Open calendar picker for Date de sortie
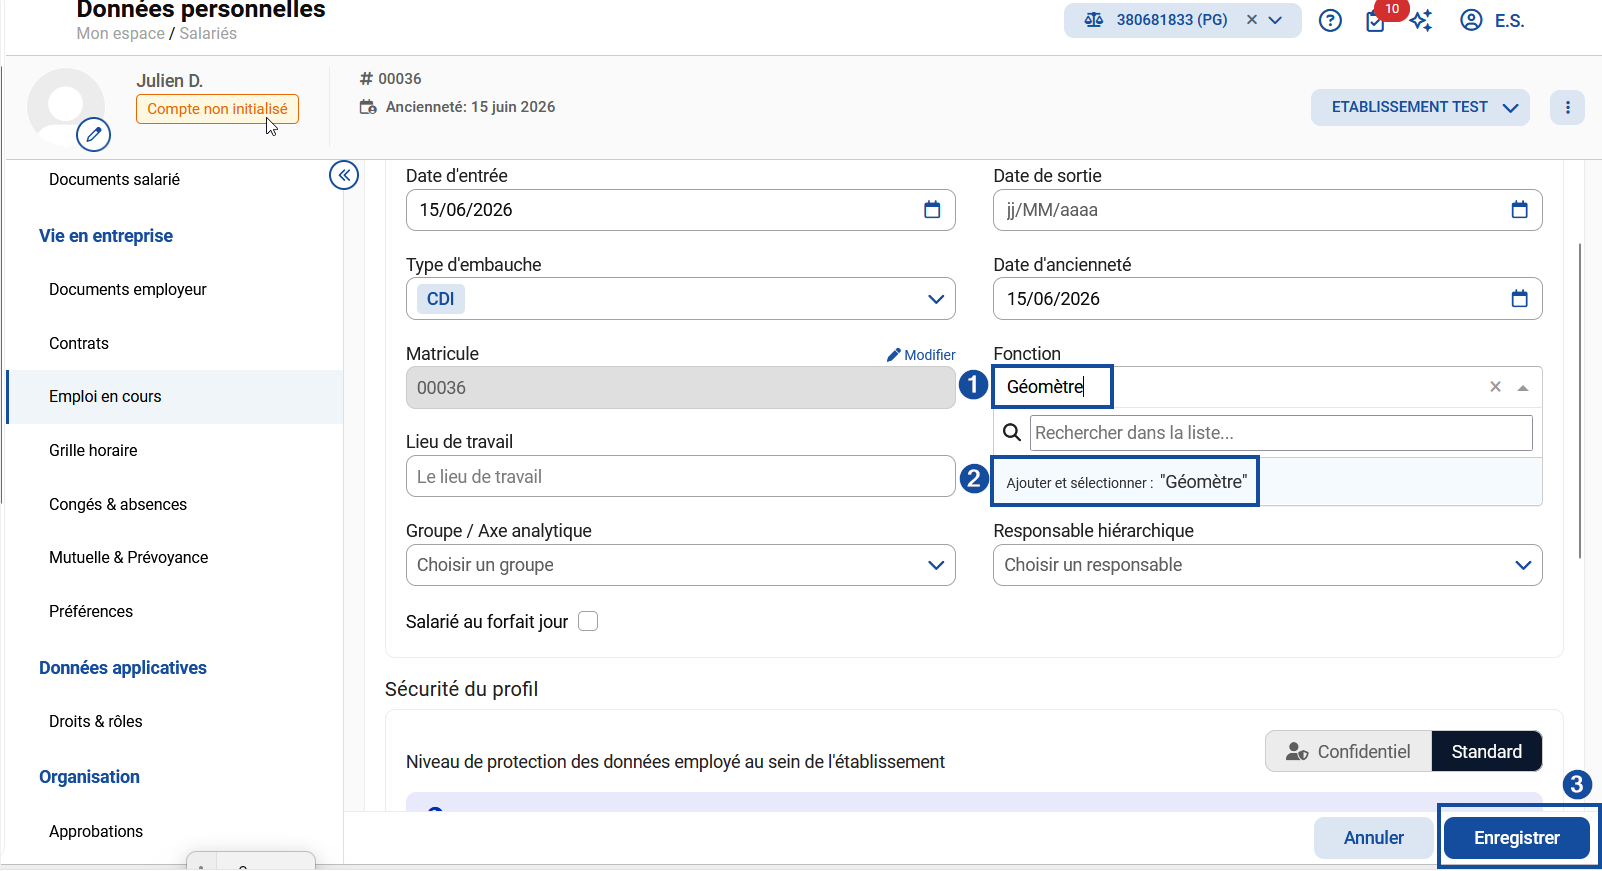1602x871 pixels. tap(1519, 210)
